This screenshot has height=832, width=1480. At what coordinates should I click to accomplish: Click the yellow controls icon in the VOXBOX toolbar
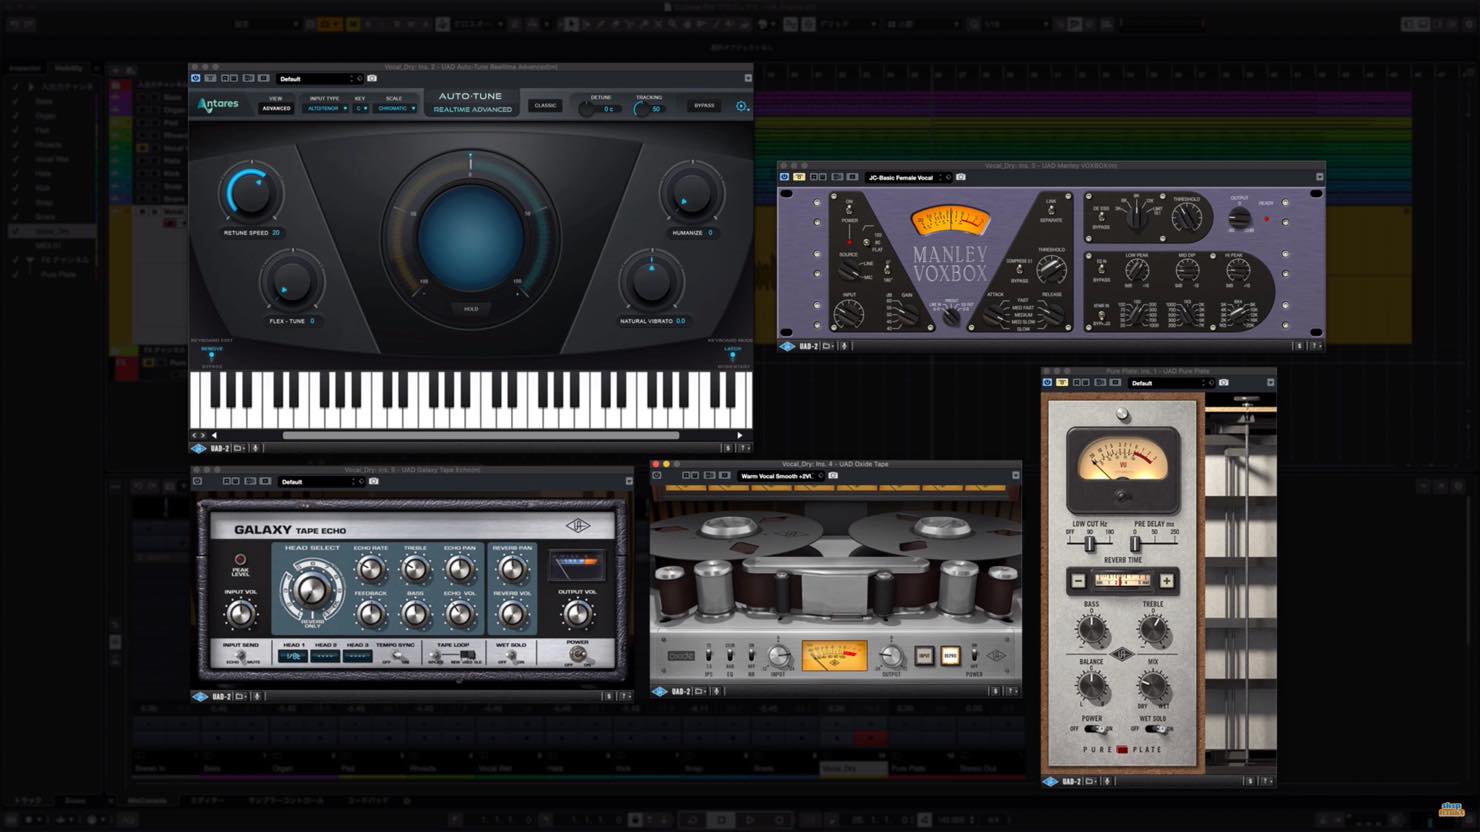tap(799, 177)
